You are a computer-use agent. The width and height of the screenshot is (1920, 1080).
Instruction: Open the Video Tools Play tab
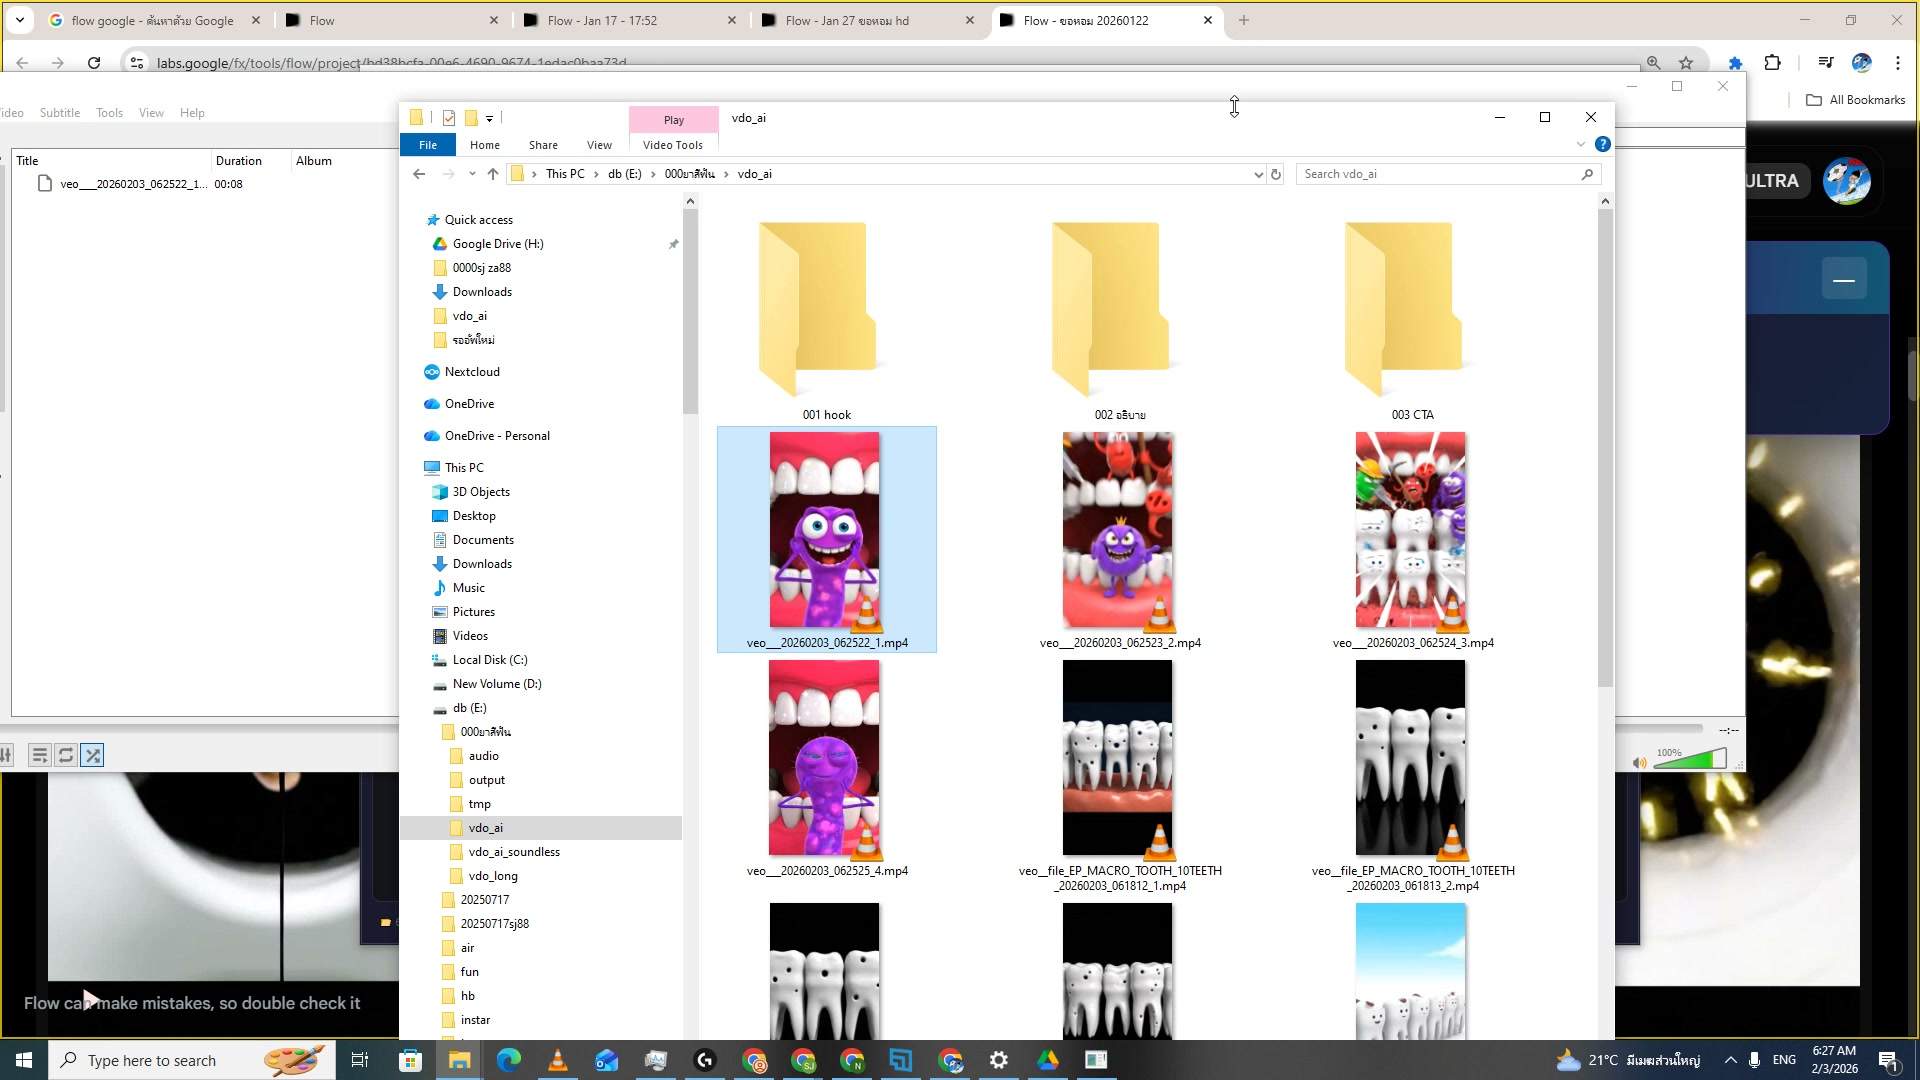(673, 119)
